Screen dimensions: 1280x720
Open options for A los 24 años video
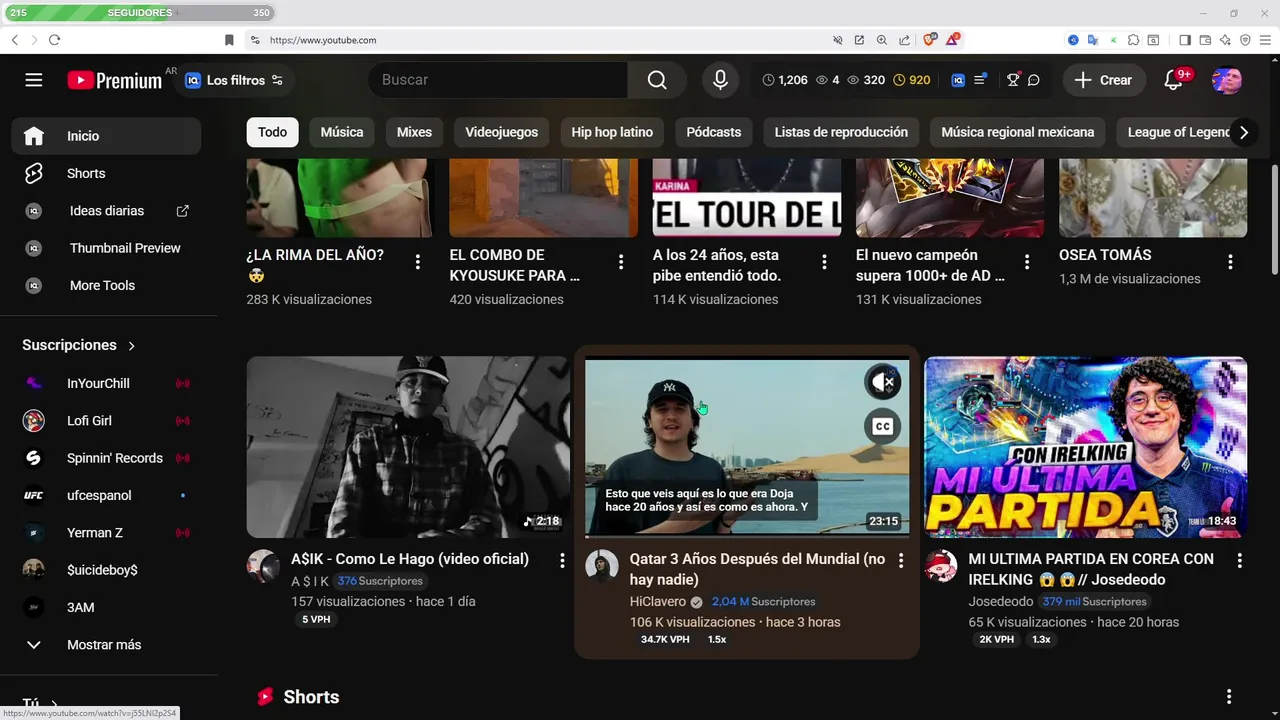tap(824, 262)
